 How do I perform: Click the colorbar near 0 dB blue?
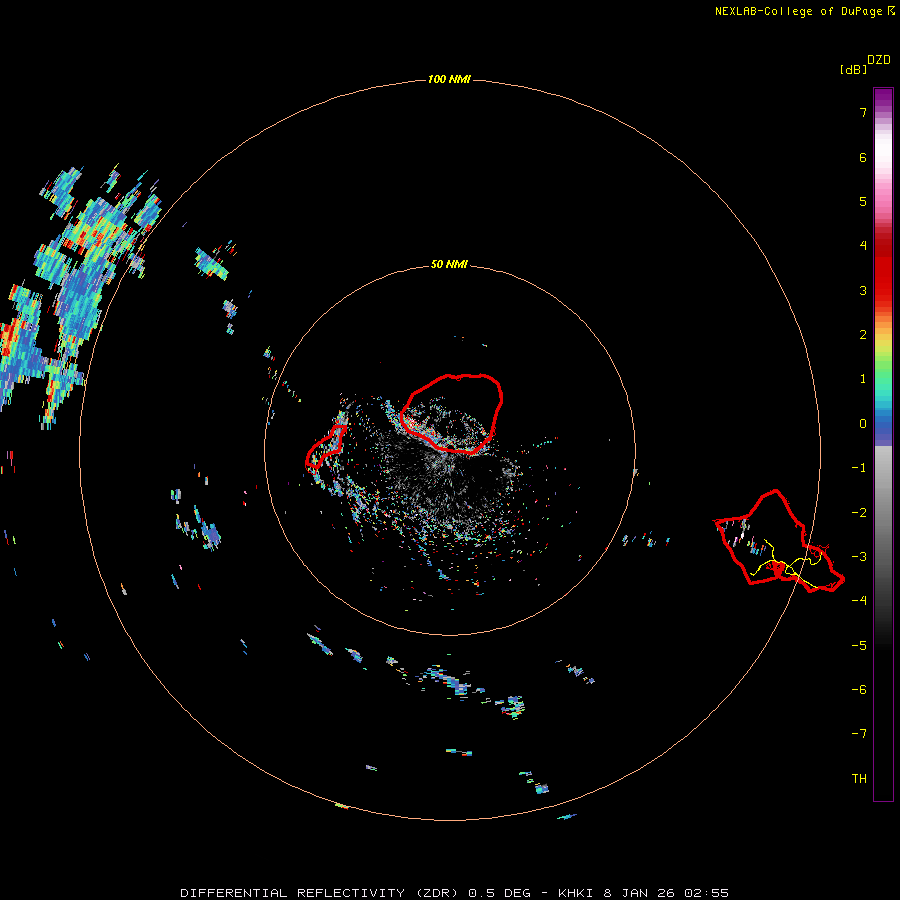pos(883,424)
